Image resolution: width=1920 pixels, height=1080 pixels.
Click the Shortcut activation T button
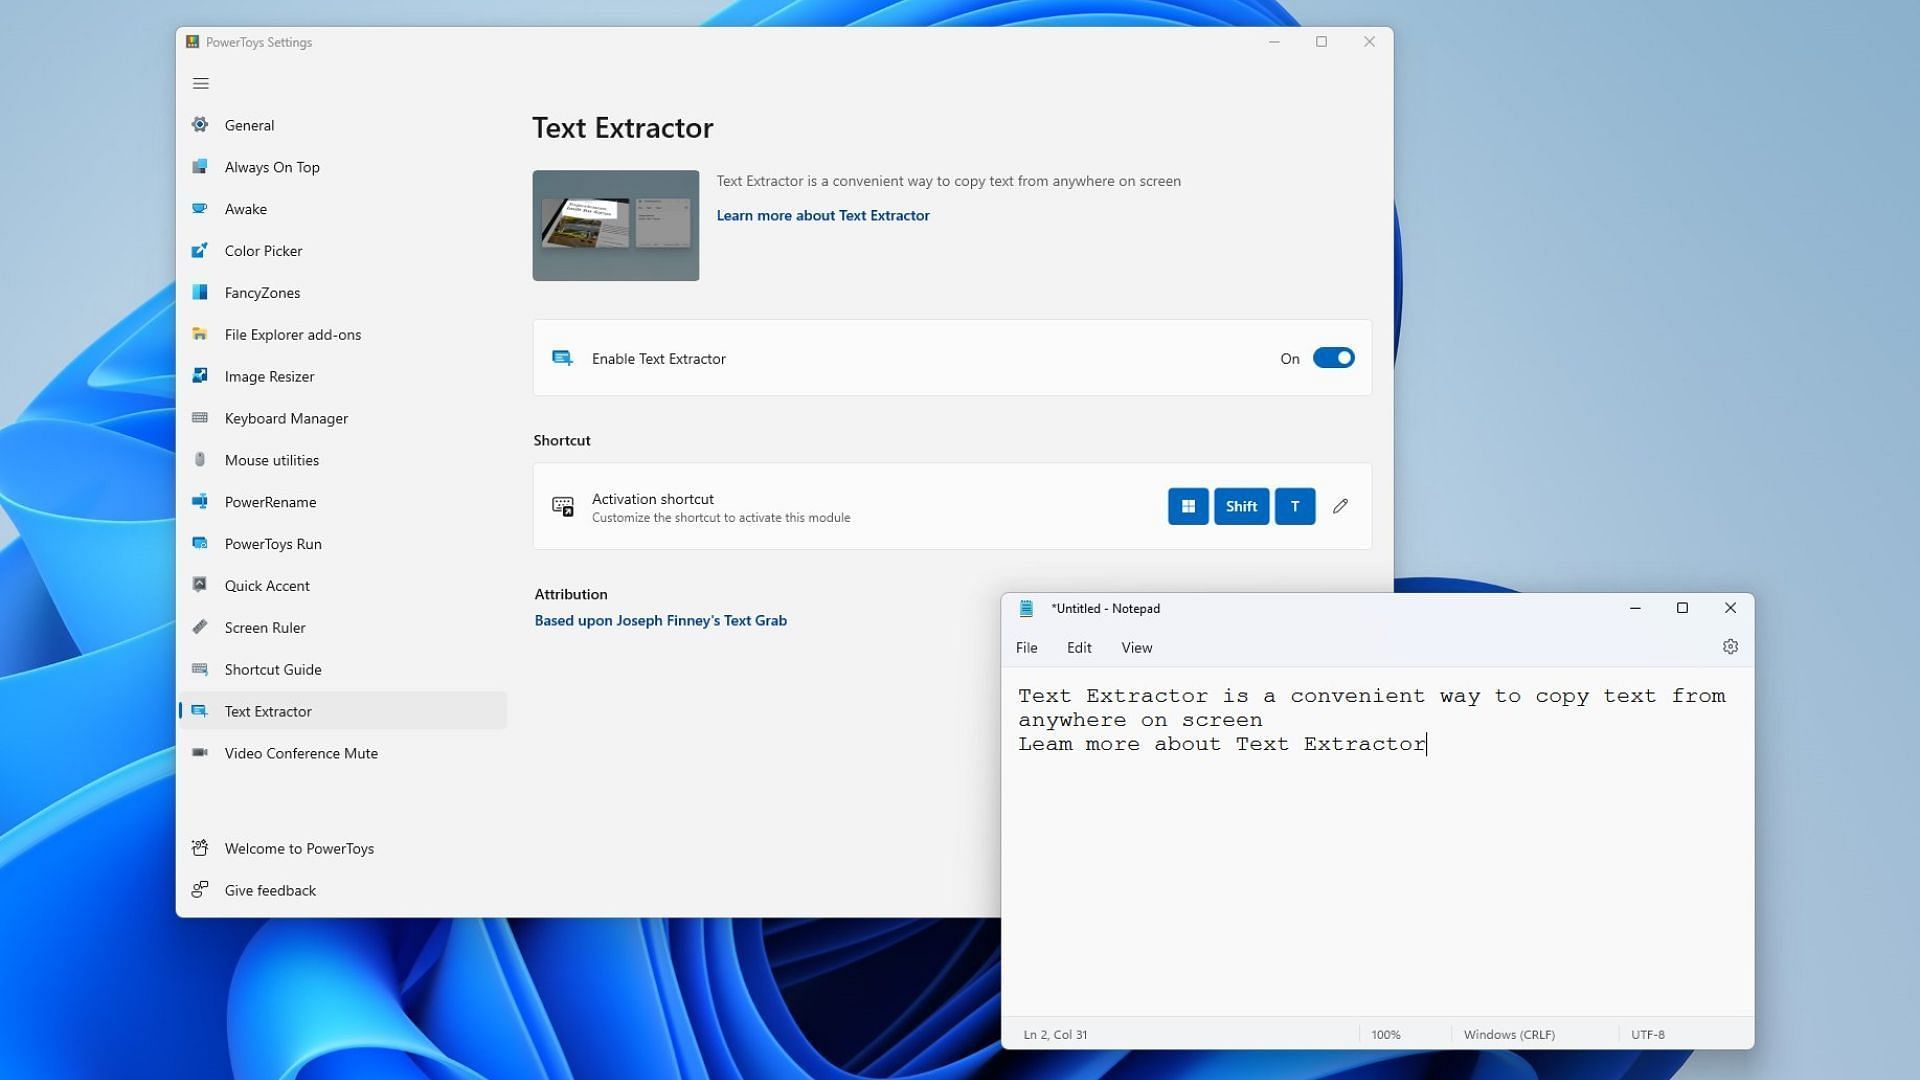1294,505
